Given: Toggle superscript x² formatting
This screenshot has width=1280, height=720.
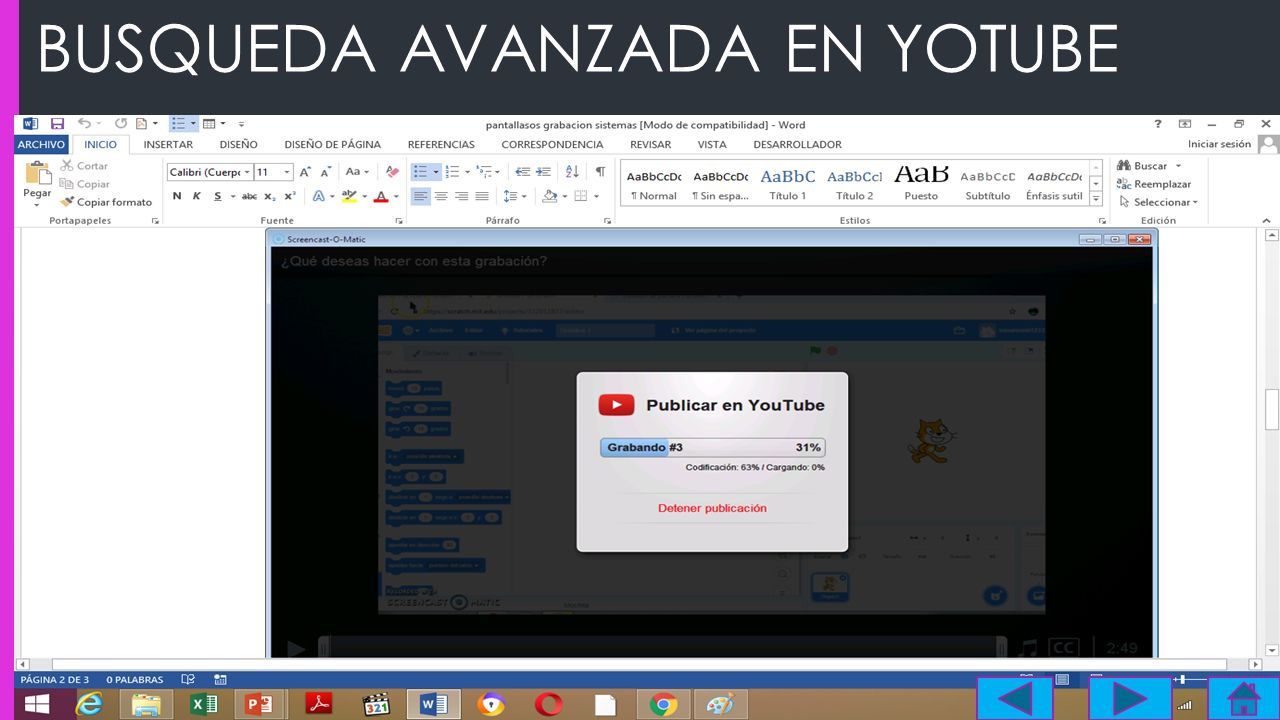Looking at the screenshot, I should [289, 196].
